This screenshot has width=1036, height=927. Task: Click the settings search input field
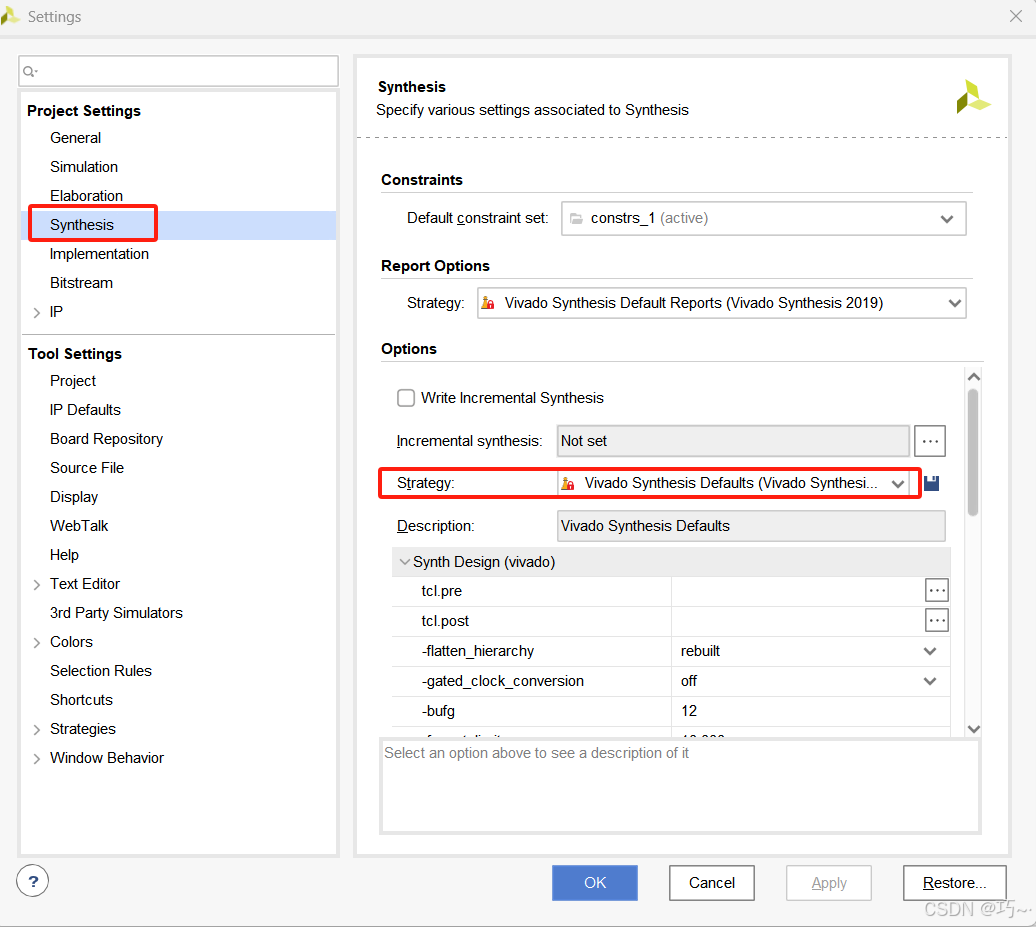tap(178, 71)
